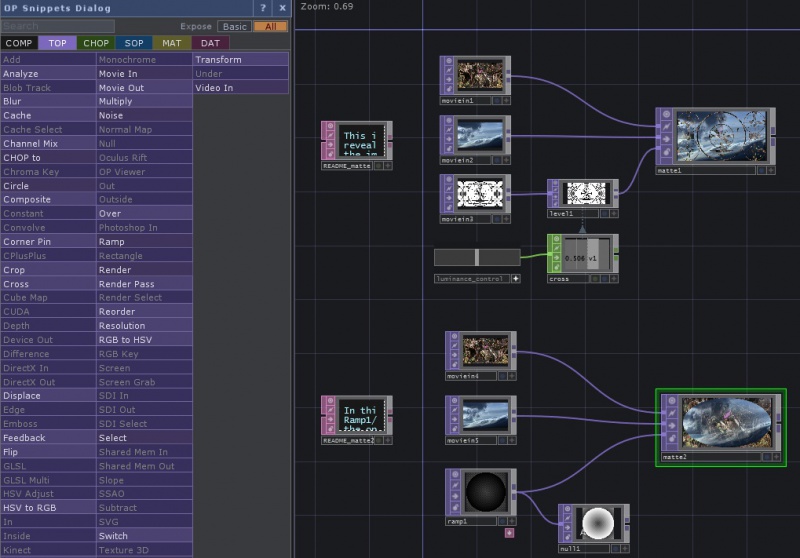
Task: Click the viewer active flag on matte1 node
Action: click(665, 114)
